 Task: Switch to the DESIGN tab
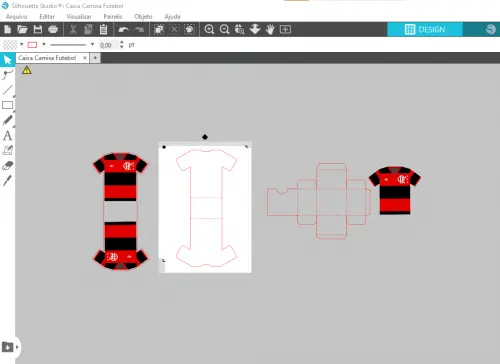(x=425, y=29)
